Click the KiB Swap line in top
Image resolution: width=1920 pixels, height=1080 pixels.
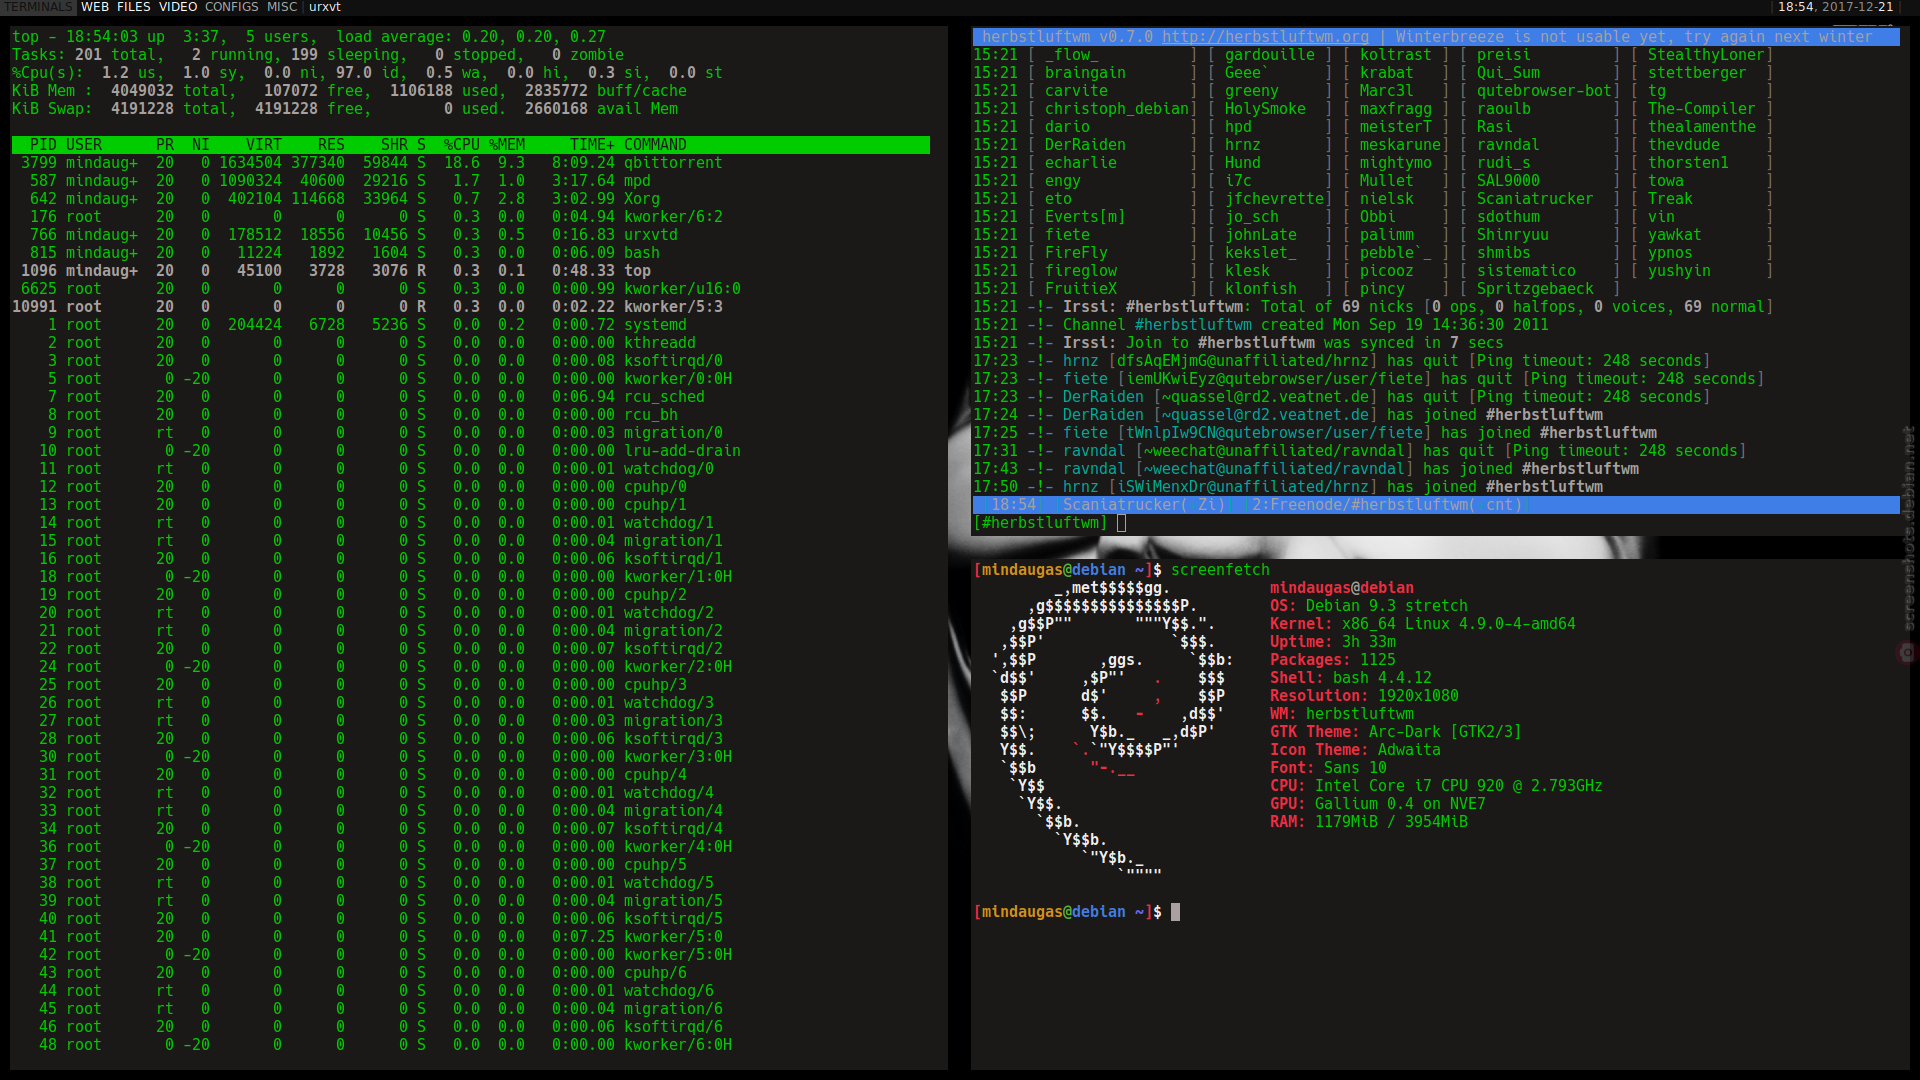coord(345,109)
